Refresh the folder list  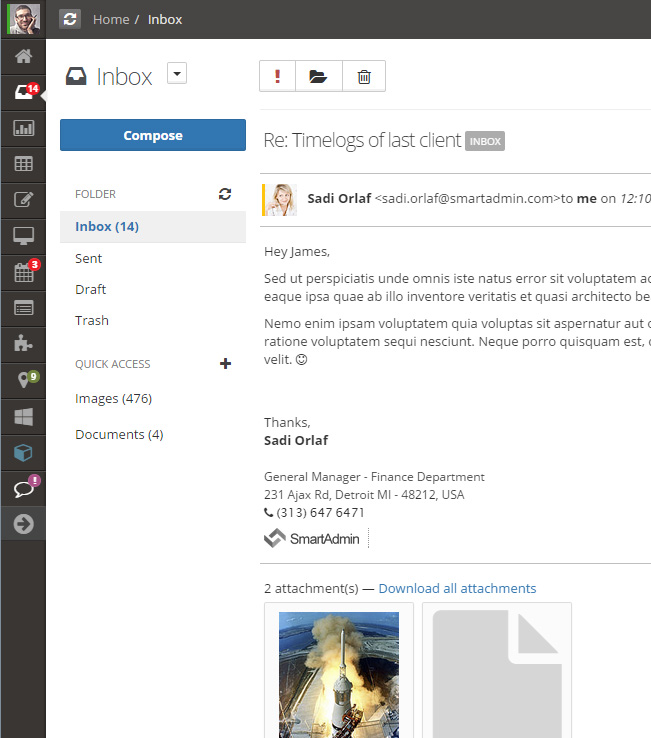(x=225, y=194)
